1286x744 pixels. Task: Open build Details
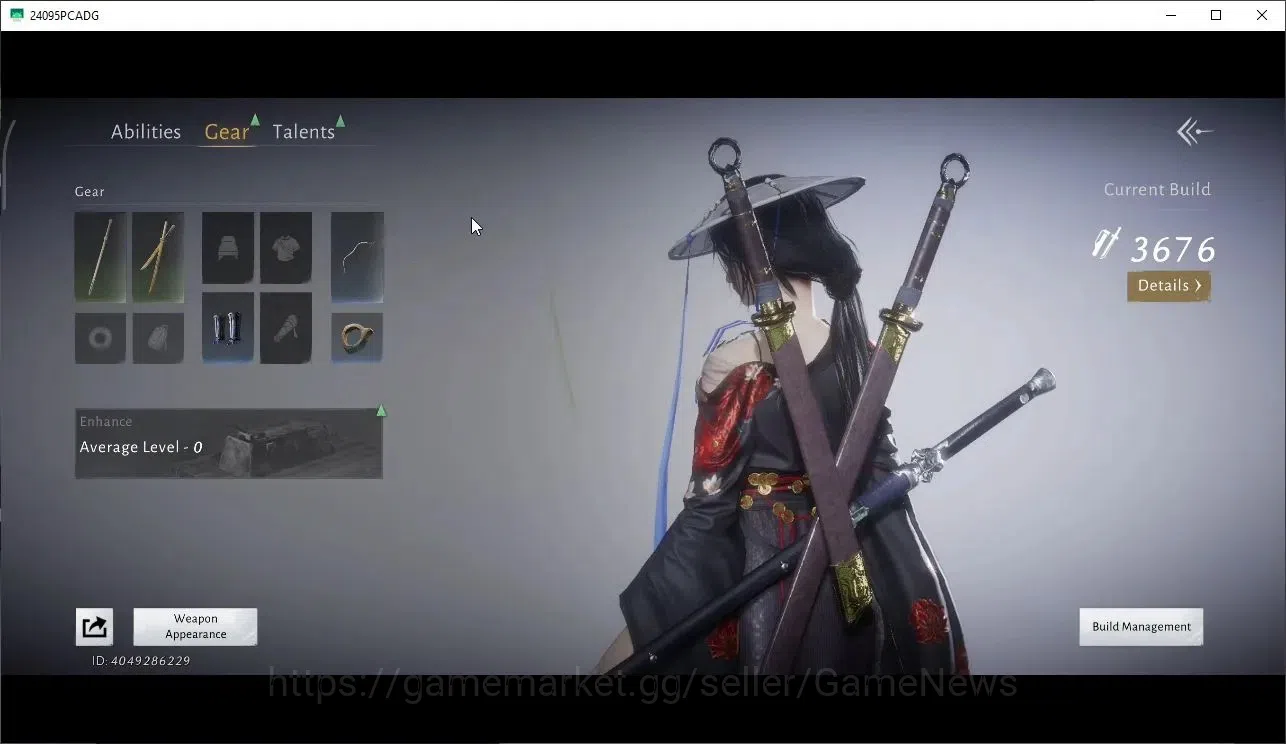coord(1169,286)
